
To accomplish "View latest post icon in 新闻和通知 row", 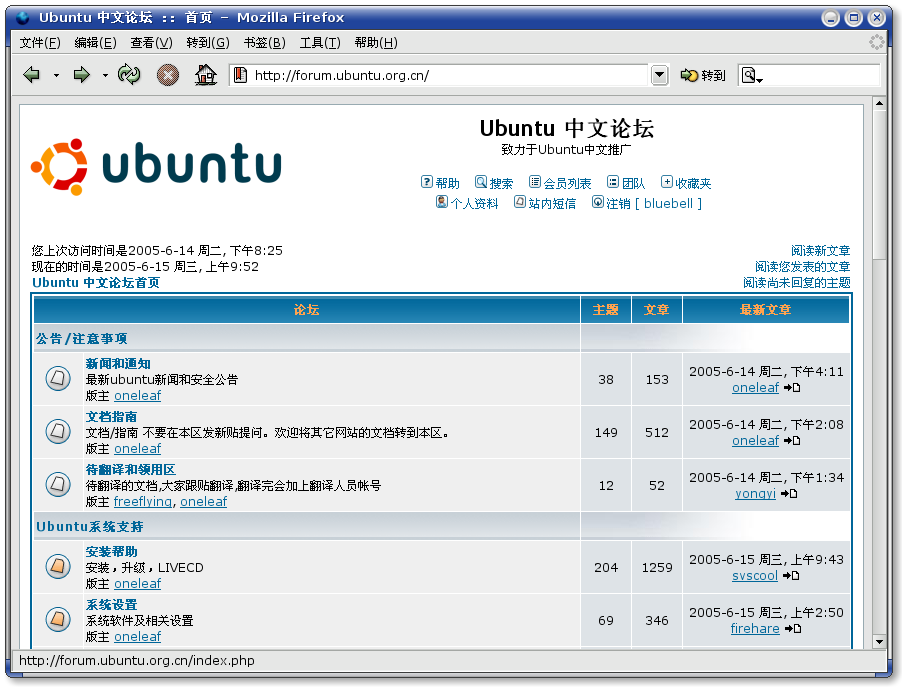I will [792, 388].
